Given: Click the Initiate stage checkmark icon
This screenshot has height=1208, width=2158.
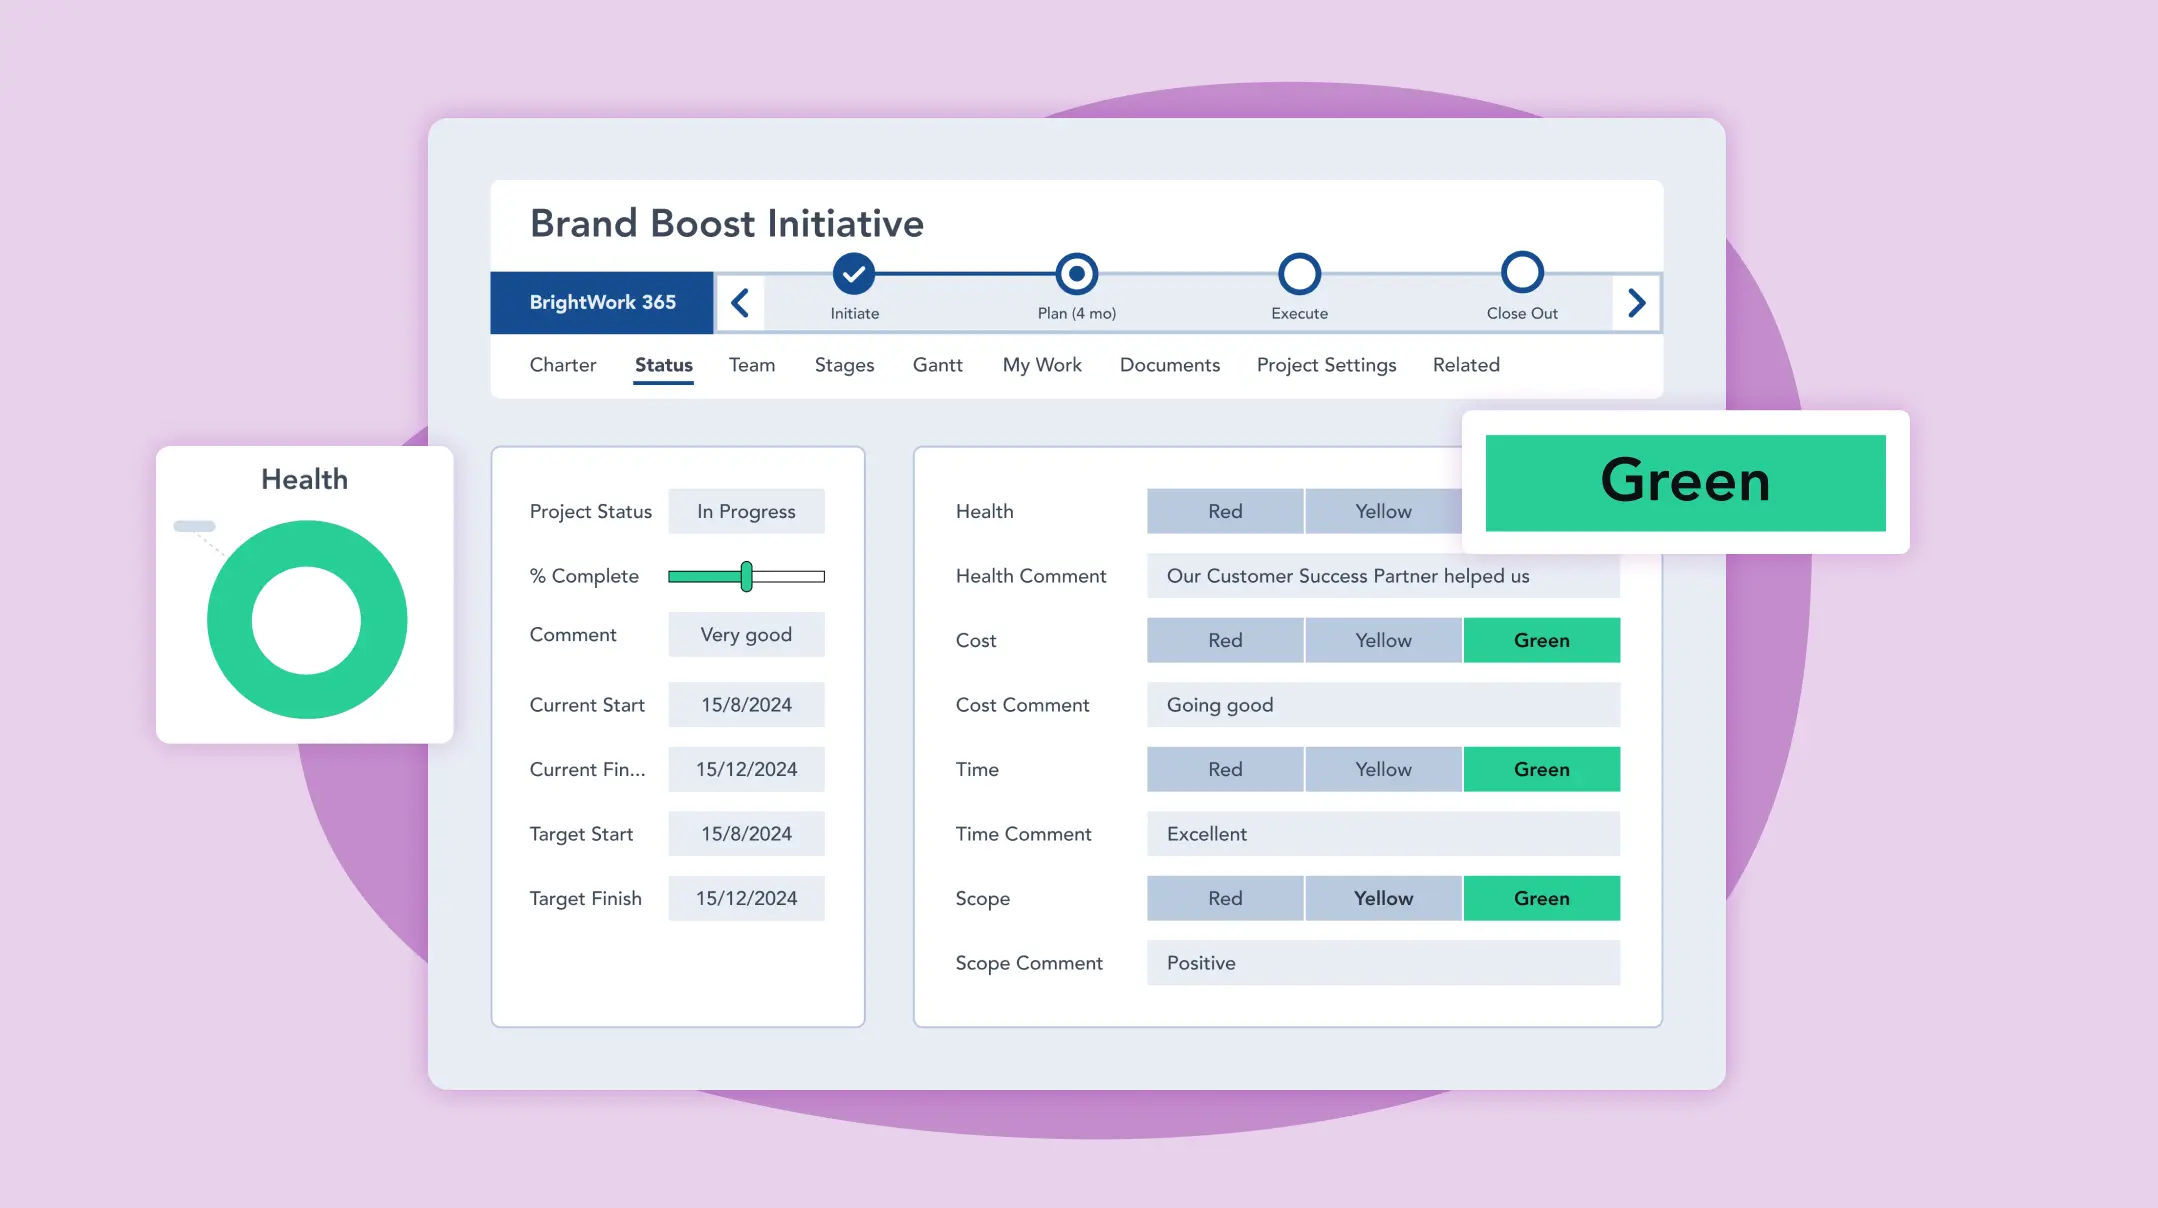Looking at the screenshot, I should (852, 272).
